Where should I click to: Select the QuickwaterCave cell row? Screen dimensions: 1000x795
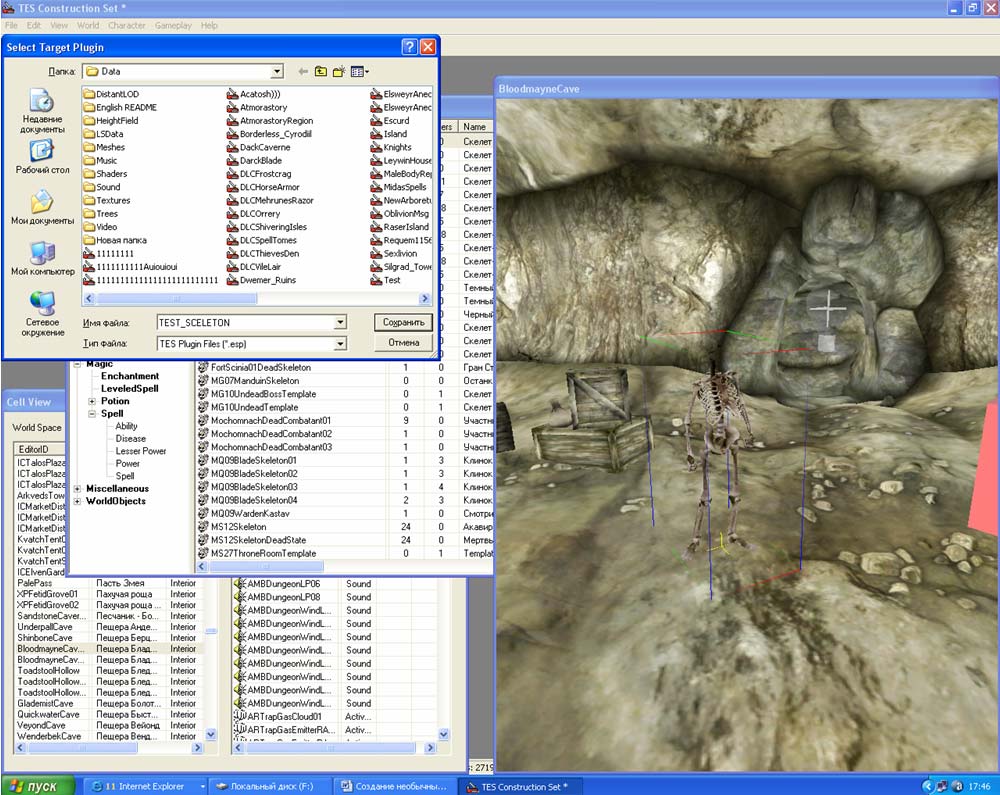pyautogui.click(x=108, y=714)
